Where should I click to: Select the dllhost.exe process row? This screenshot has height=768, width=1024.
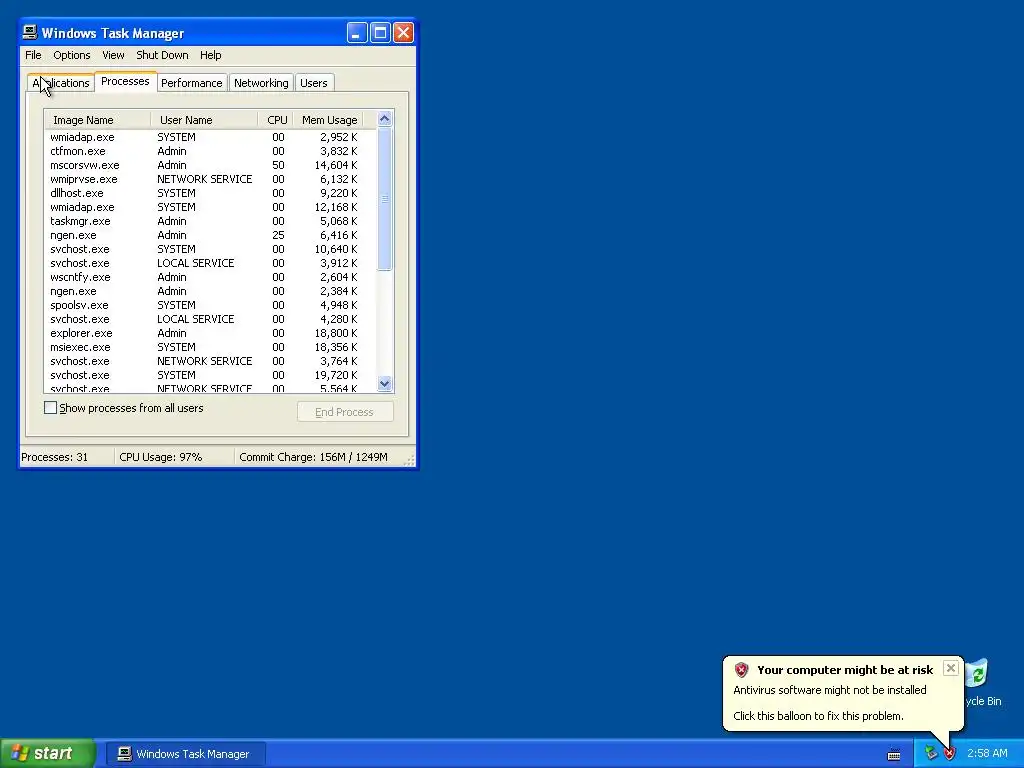click(210, 193)
